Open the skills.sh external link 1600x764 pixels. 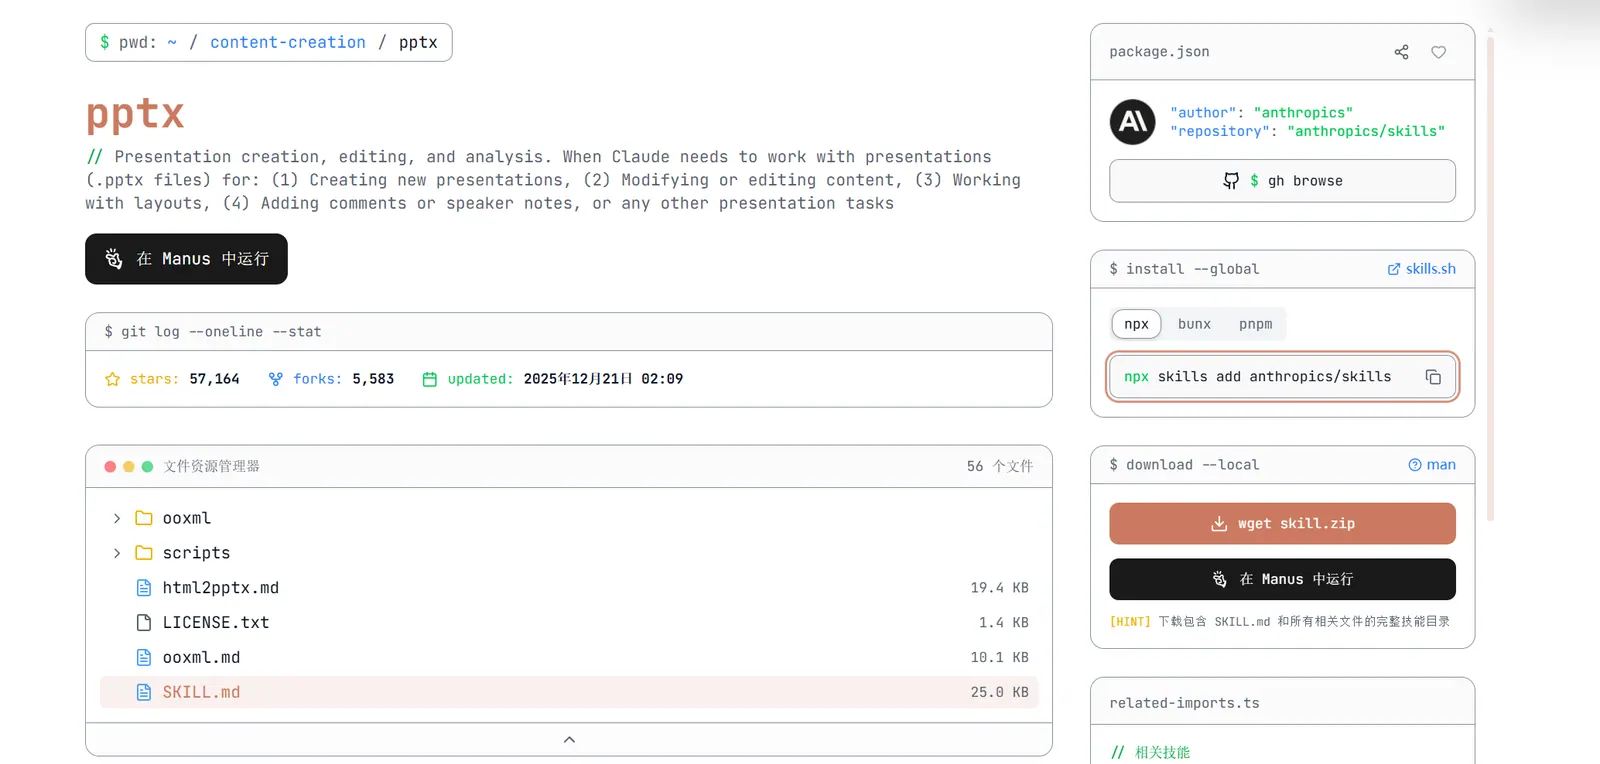click(1421, 269)
